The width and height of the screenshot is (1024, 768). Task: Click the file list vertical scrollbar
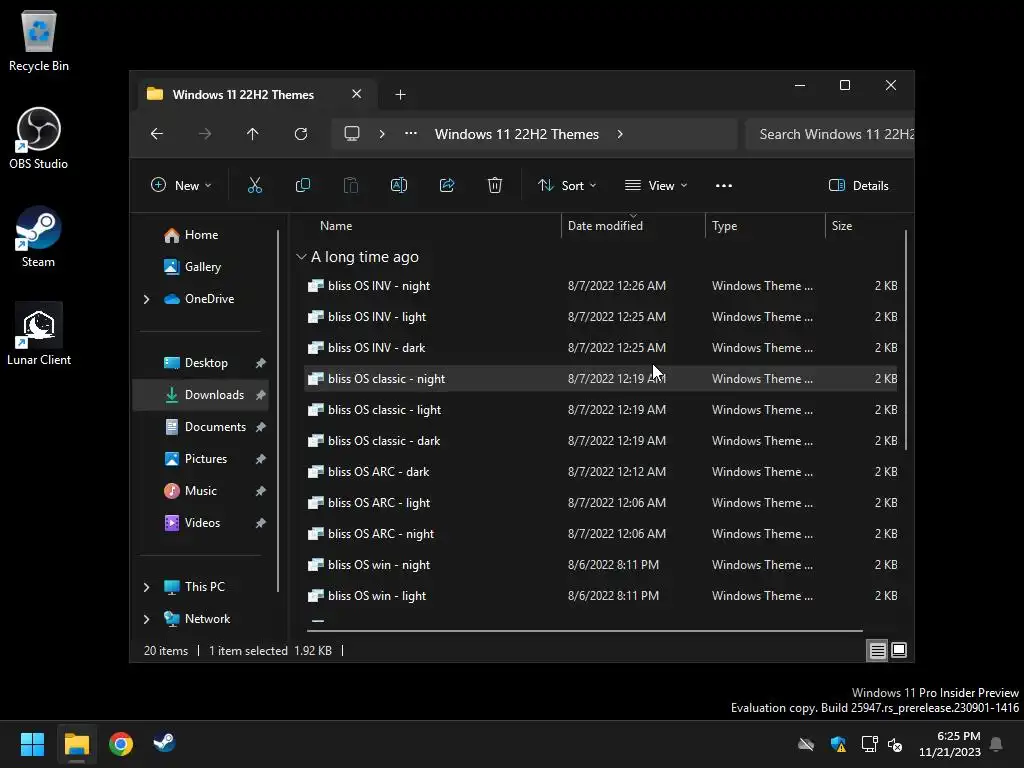tap(906, 340)
